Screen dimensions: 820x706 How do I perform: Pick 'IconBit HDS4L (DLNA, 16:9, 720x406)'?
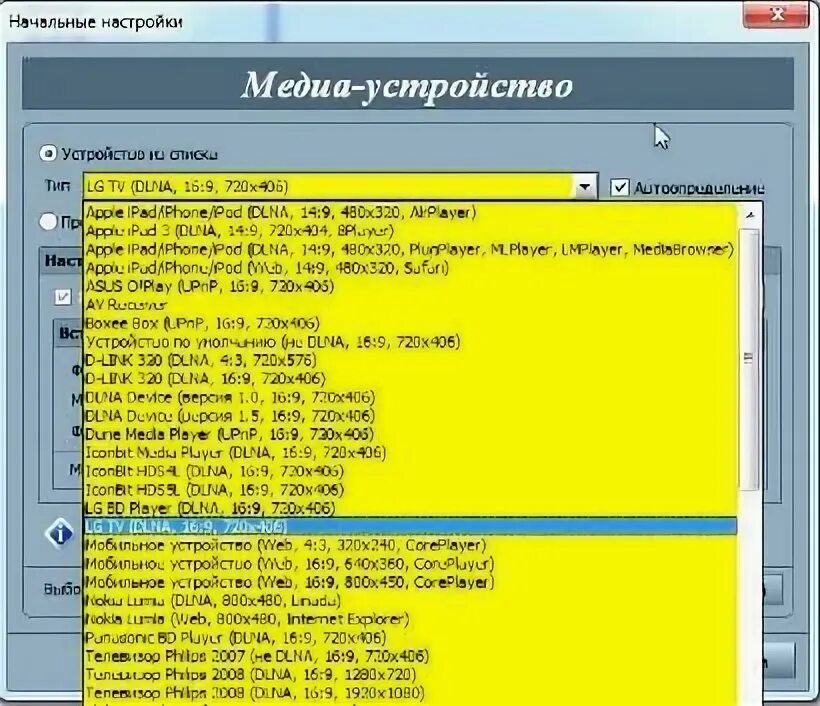410,471
